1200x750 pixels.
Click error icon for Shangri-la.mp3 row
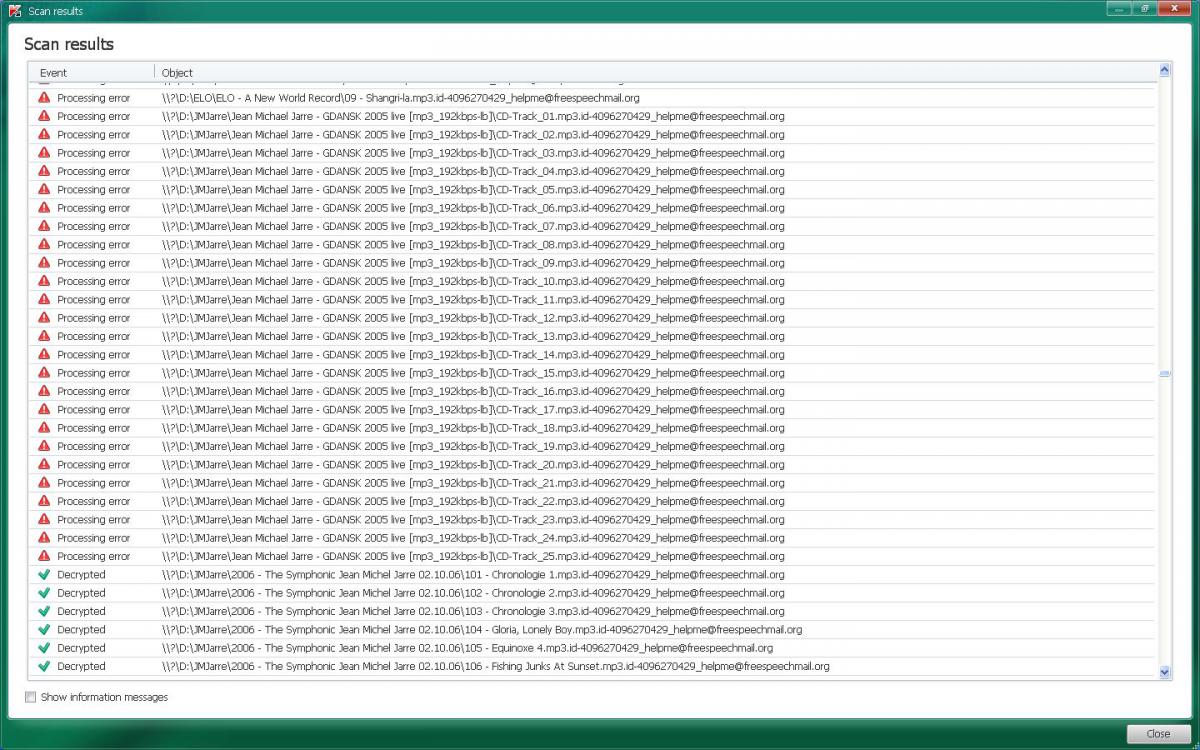[44, 98]
